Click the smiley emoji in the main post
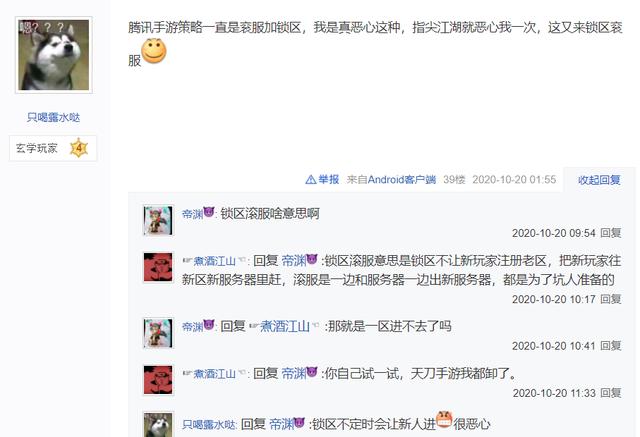The width and height of the screenshot is (640, 437). (154, 51)
